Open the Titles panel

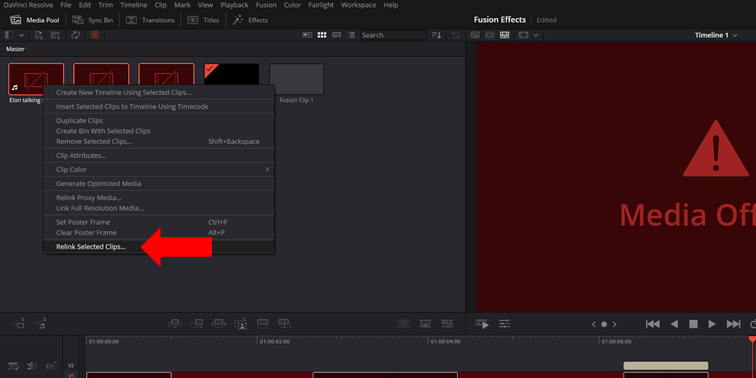coord(203,20)
